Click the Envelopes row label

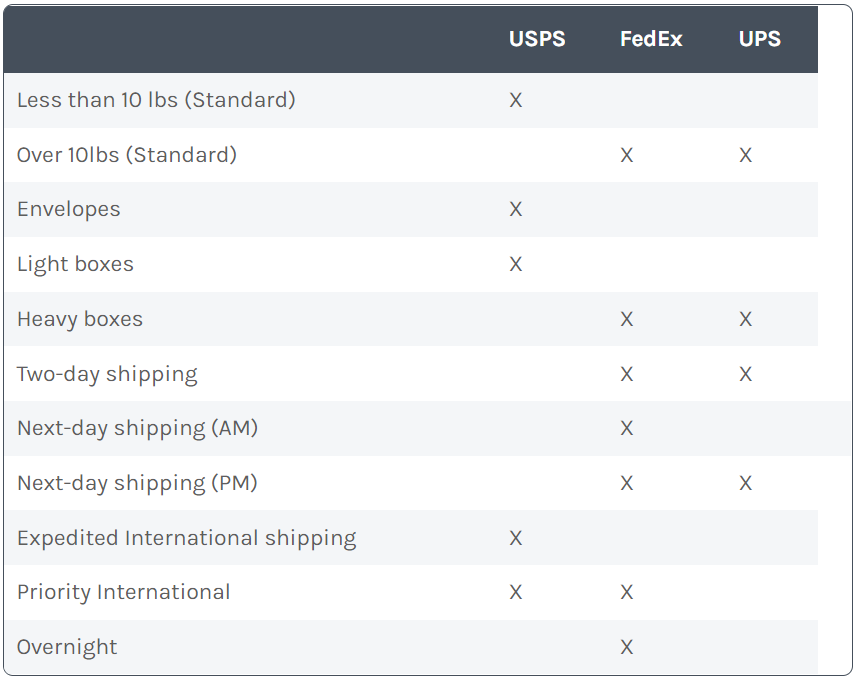68,209
